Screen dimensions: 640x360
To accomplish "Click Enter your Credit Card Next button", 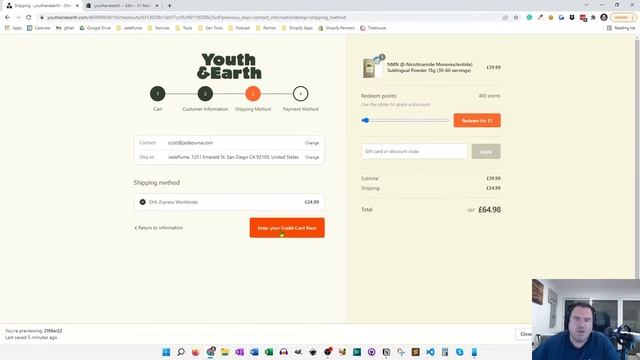I will [287, 228].
